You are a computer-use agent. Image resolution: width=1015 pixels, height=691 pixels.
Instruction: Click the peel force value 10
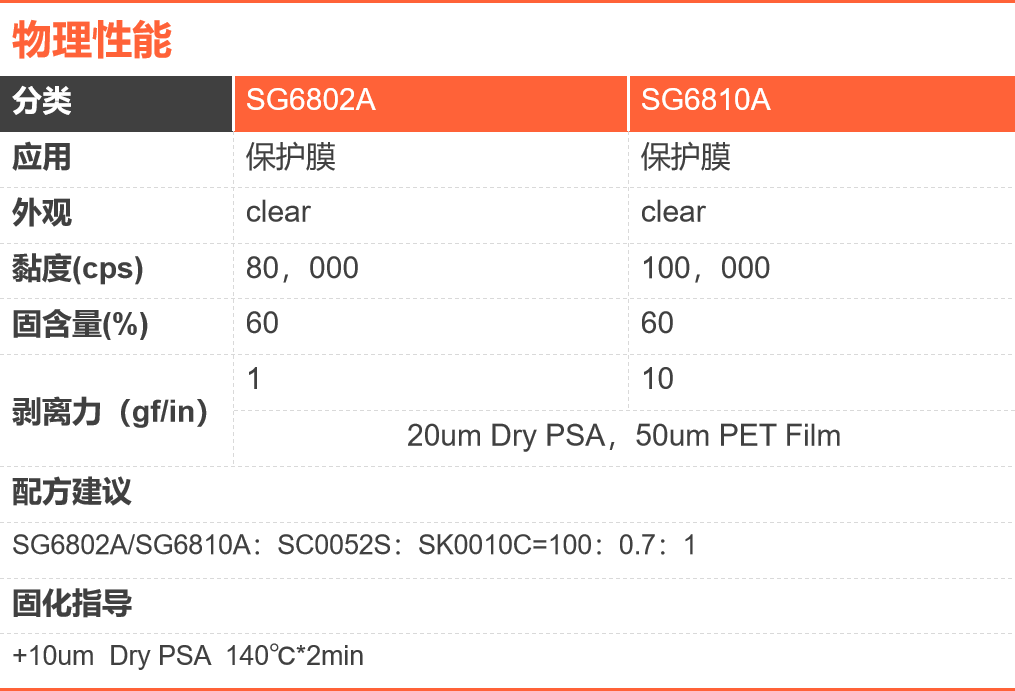(657, 379)
